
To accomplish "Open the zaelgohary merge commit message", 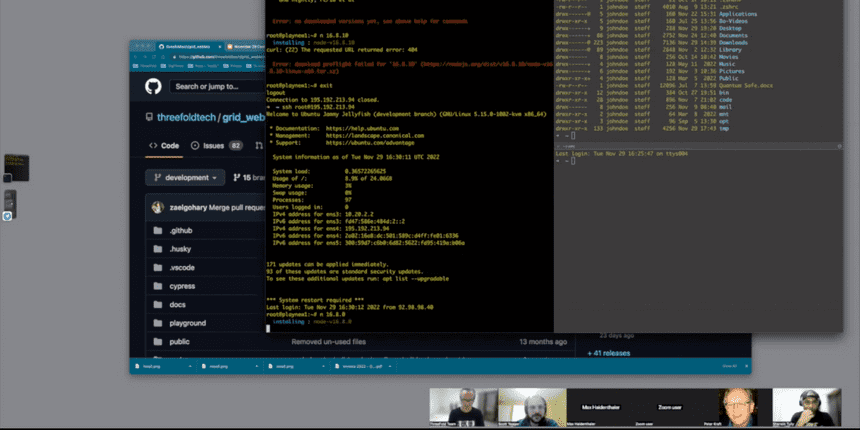I will tap(237, 207).
